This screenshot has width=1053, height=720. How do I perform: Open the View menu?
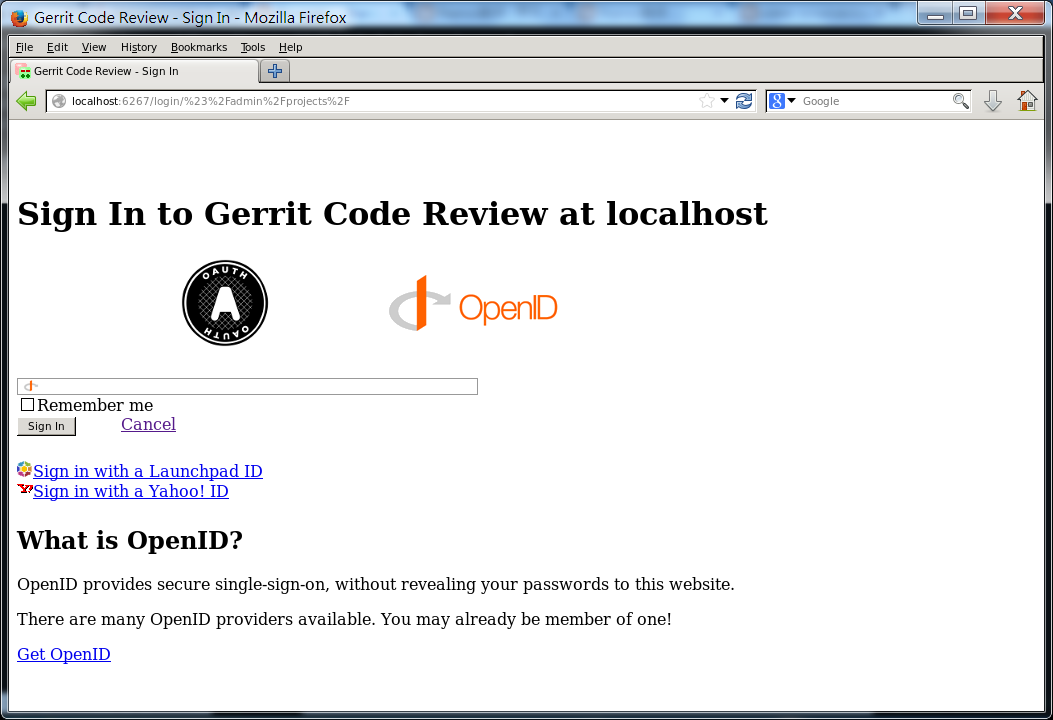coord(94,47)
